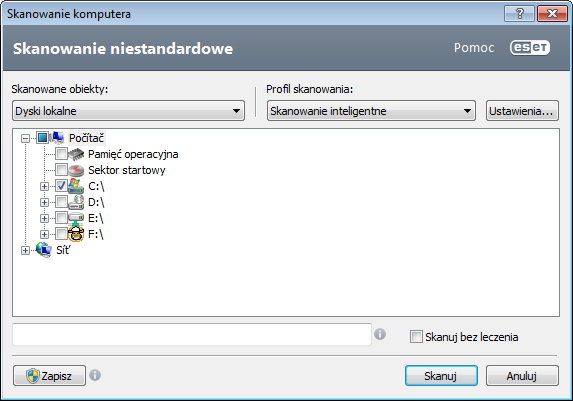This screenshot has width=573, height=401.
Task: Click the memory chip icon beside Pamięć operacyjna
Action: (x=76, y=154)
